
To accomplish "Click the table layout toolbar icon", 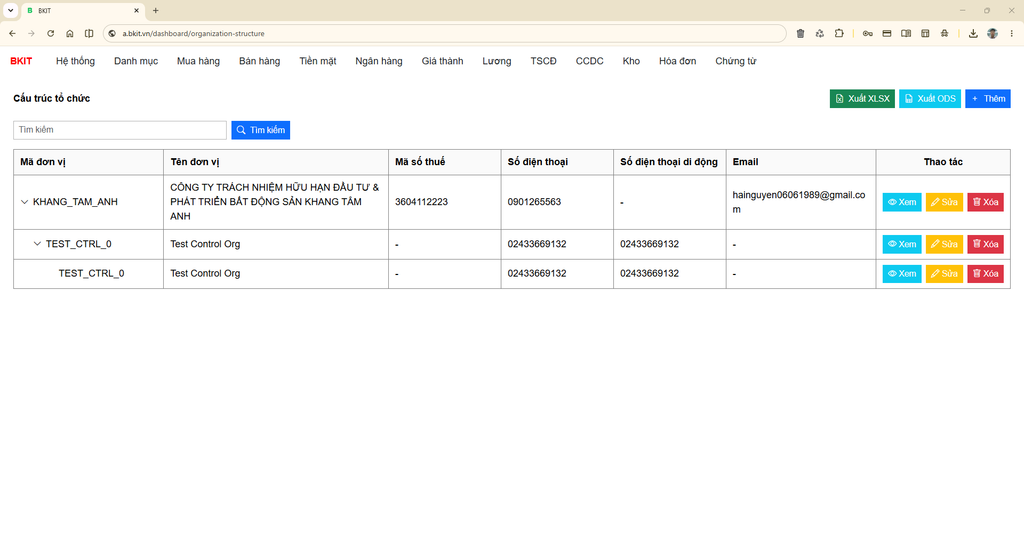I will pyautogui.click(x=925, y=33).
